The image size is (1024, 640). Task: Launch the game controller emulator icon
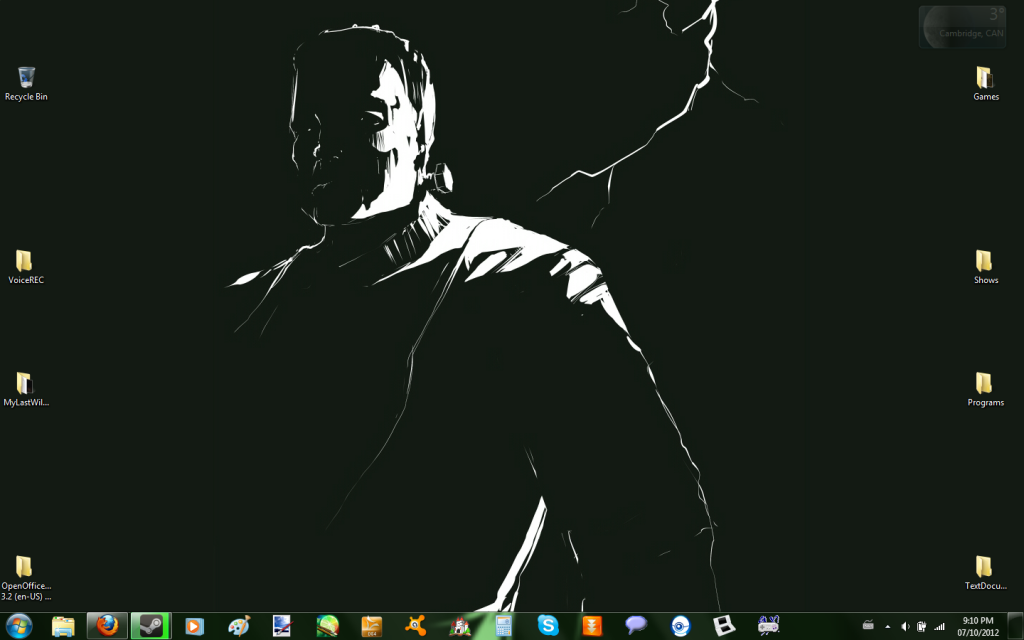pos(768,626)
